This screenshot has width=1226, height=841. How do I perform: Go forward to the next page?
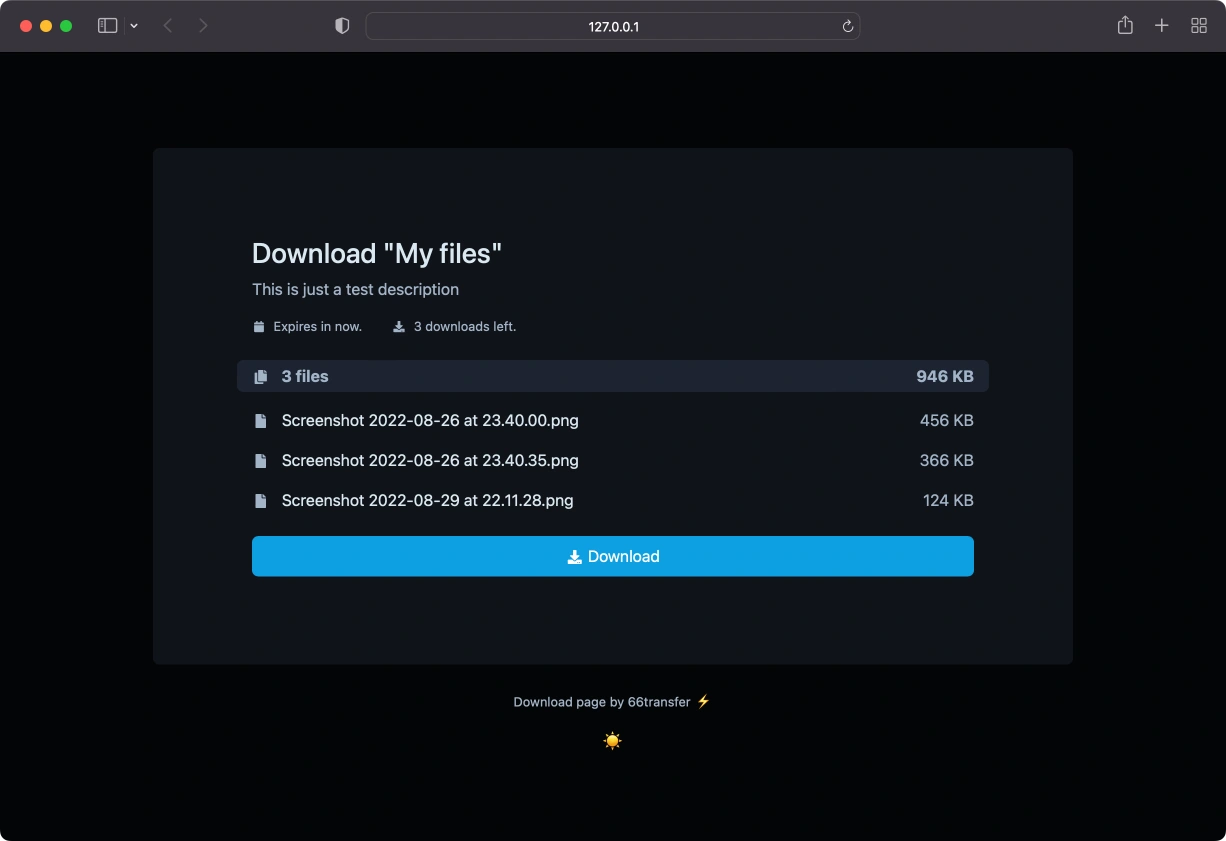tap(203, 26)
